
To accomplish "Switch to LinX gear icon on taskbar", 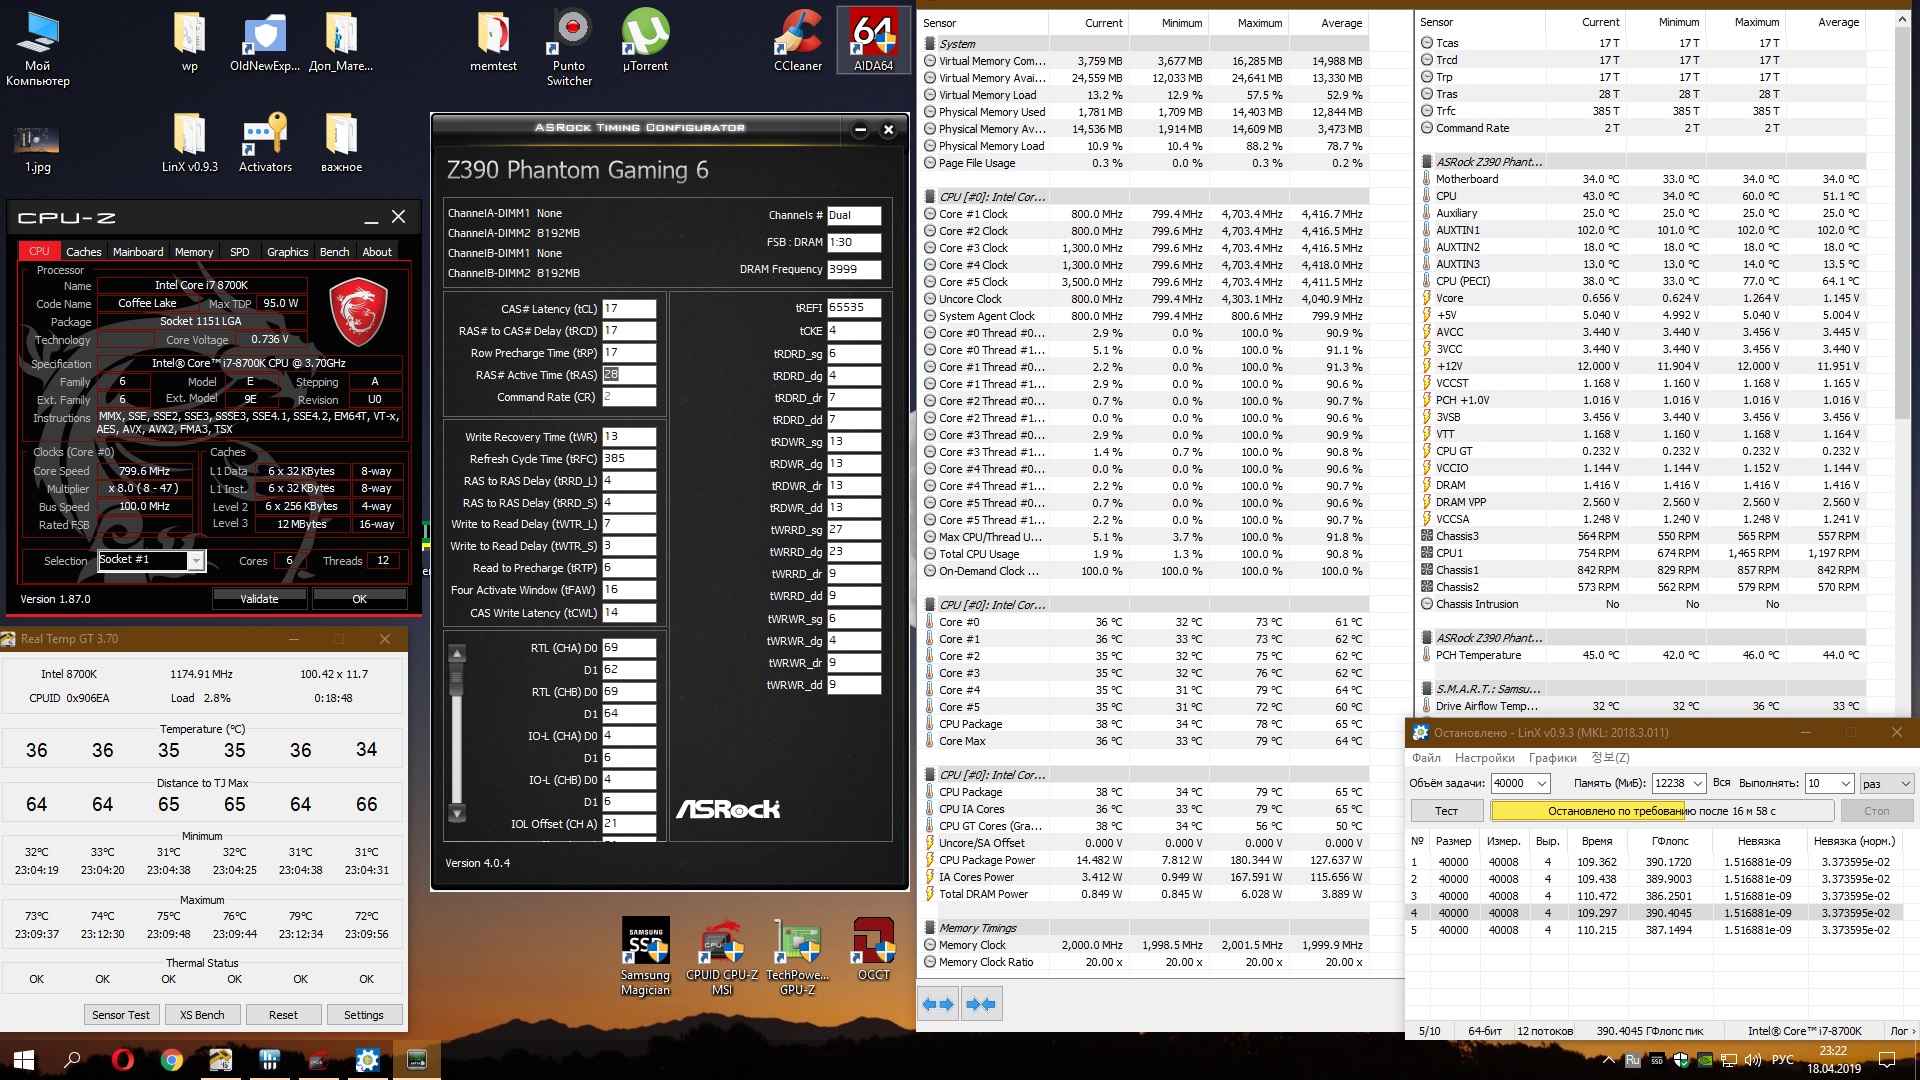I will (367, 1059).
